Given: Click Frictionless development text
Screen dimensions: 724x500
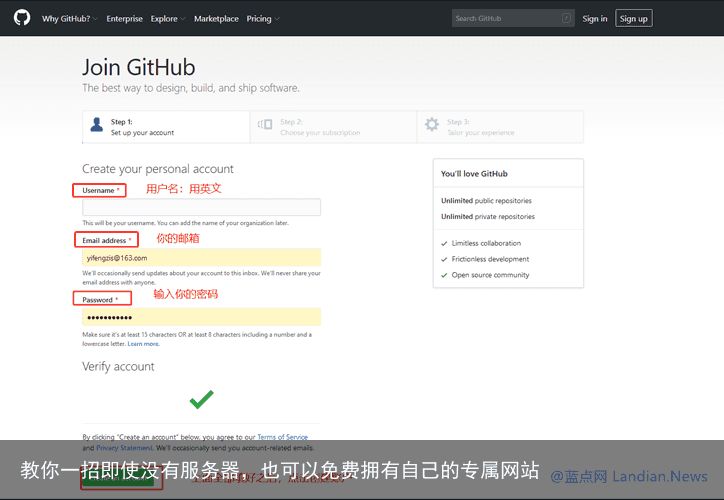Looking at the screenshot, I should [490, 259].
